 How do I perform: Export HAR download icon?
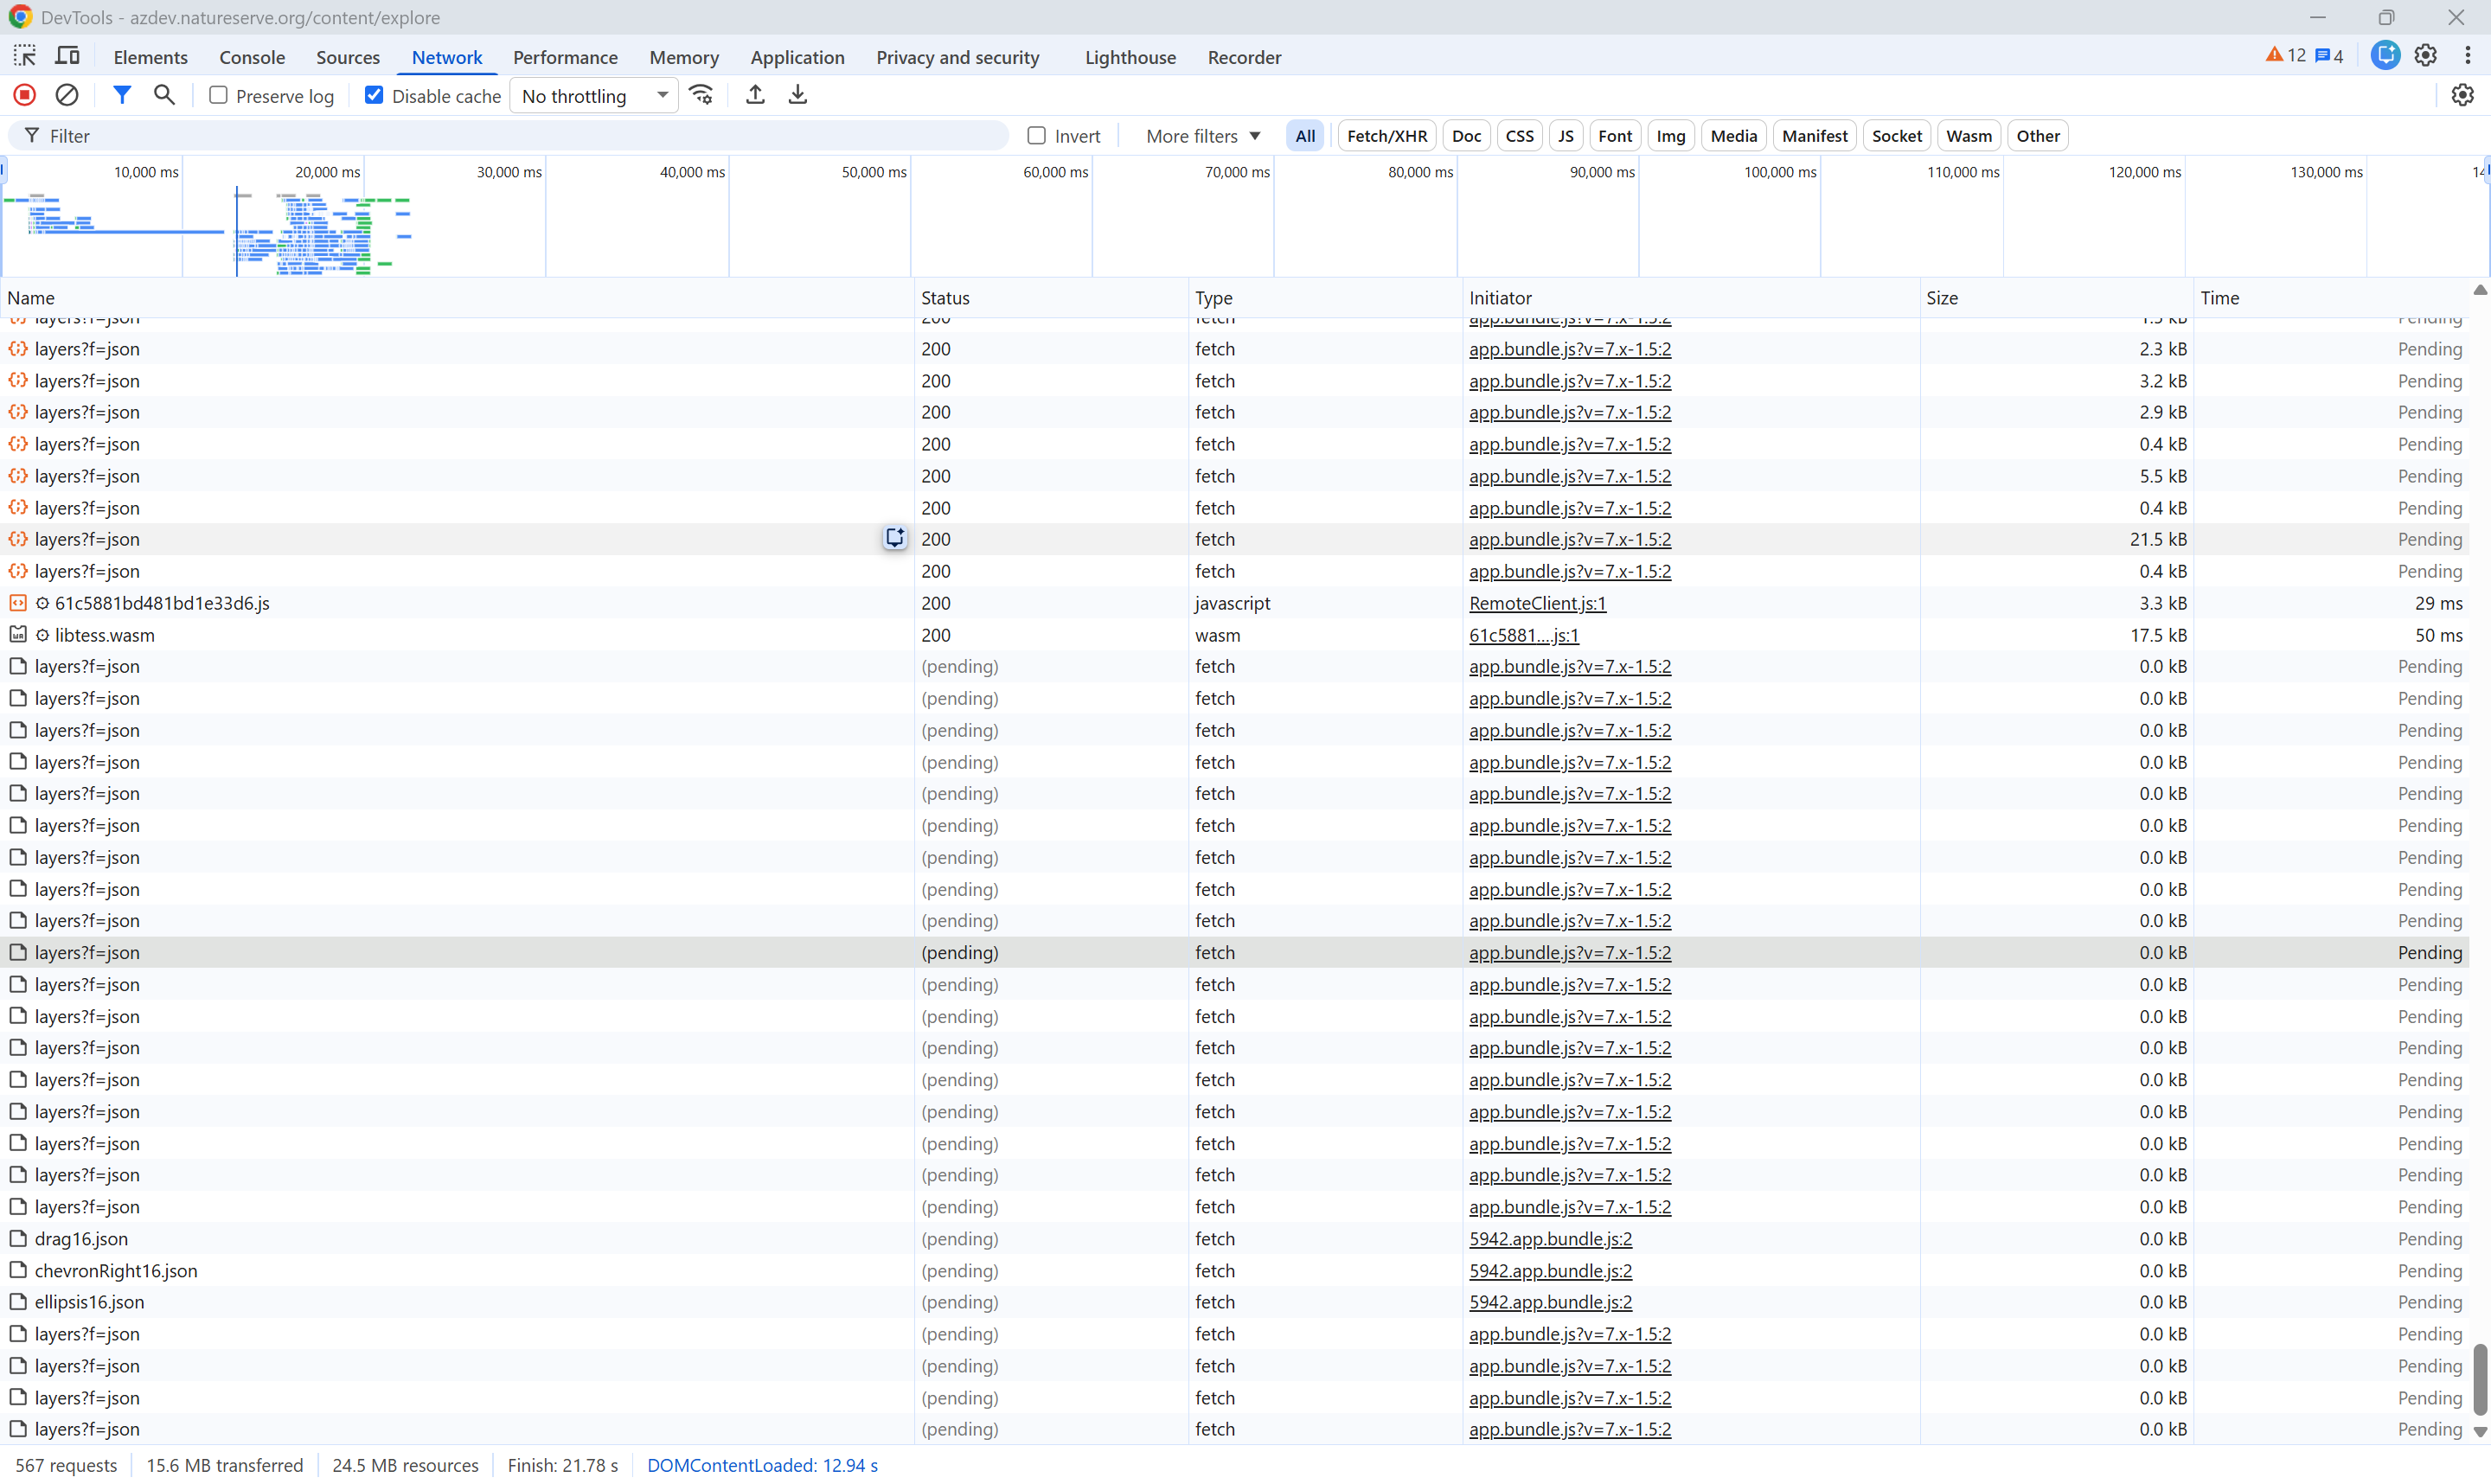pyautogui.click(x=797, y=95)
